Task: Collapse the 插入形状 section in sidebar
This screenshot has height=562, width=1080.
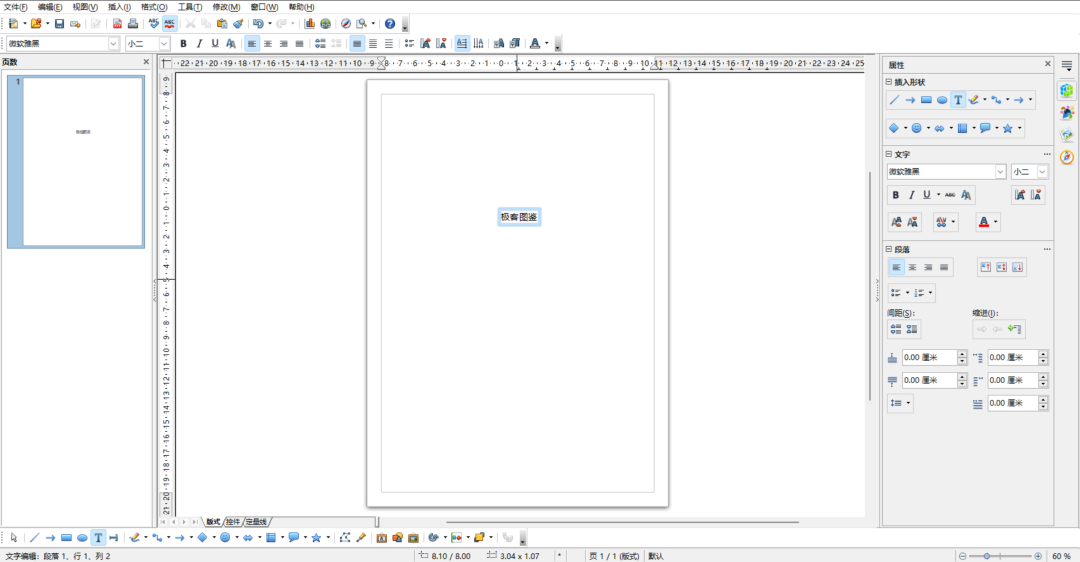Action: [889, 82]
